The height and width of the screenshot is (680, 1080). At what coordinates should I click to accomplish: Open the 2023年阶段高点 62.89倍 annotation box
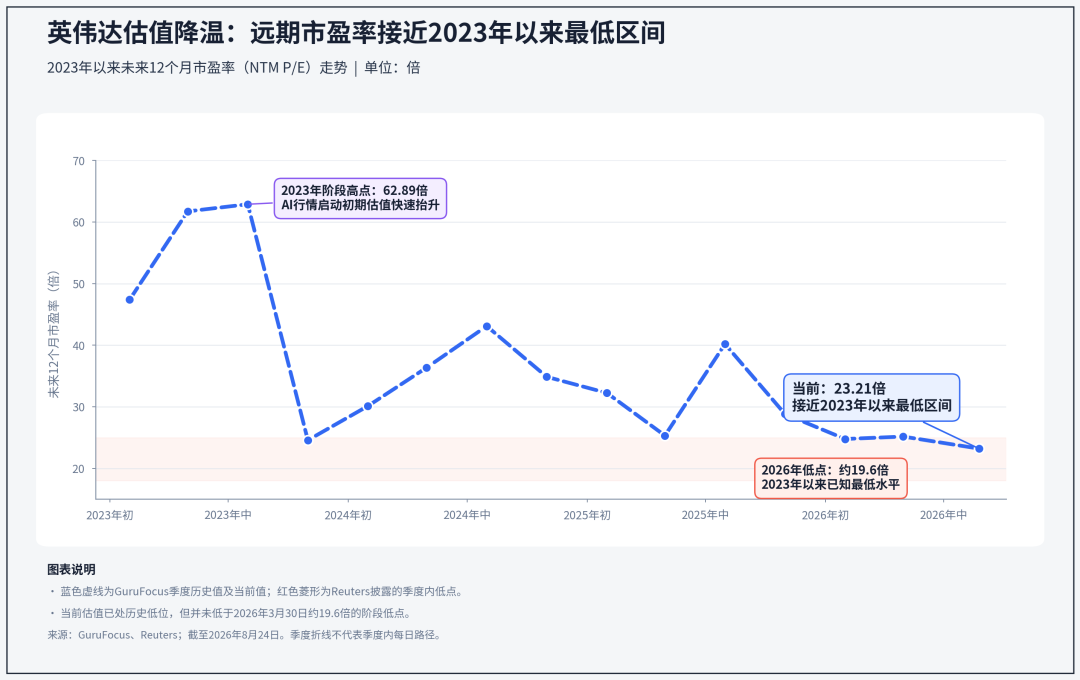point(360,198)
